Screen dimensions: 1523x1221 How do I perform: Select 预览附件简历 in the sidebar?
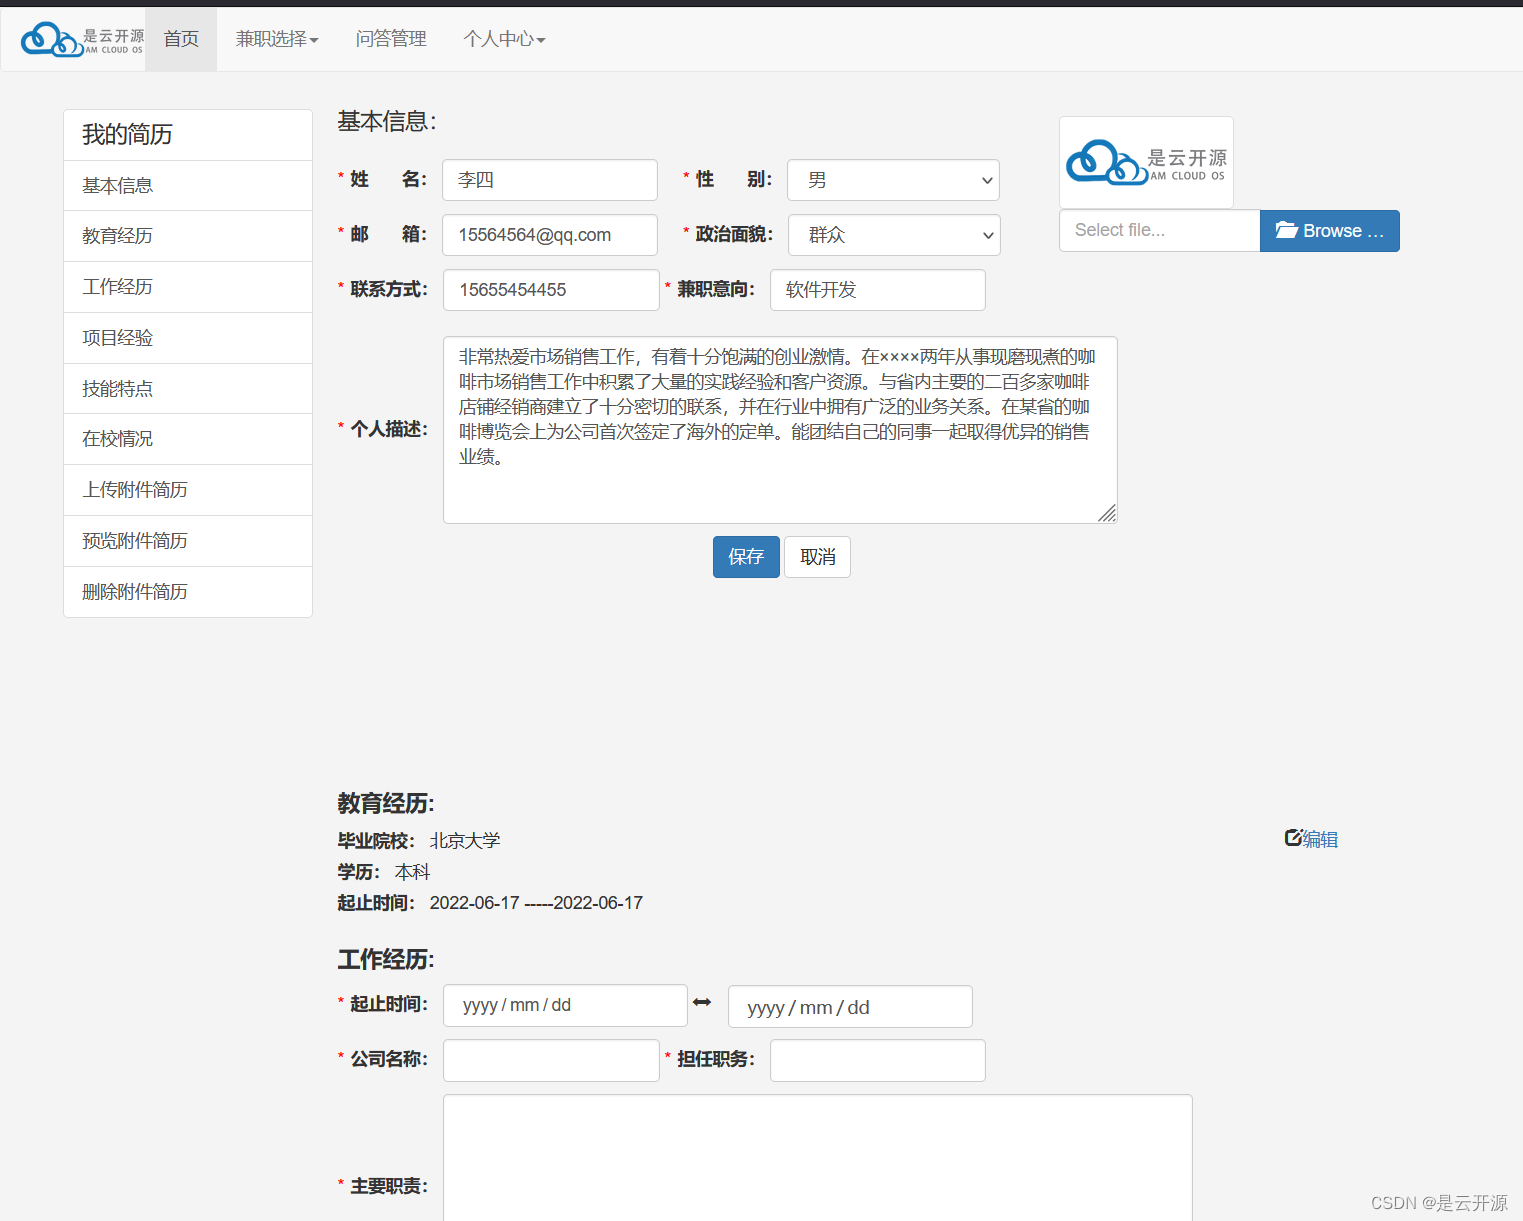pyautogui.click(x=188, y=541)
